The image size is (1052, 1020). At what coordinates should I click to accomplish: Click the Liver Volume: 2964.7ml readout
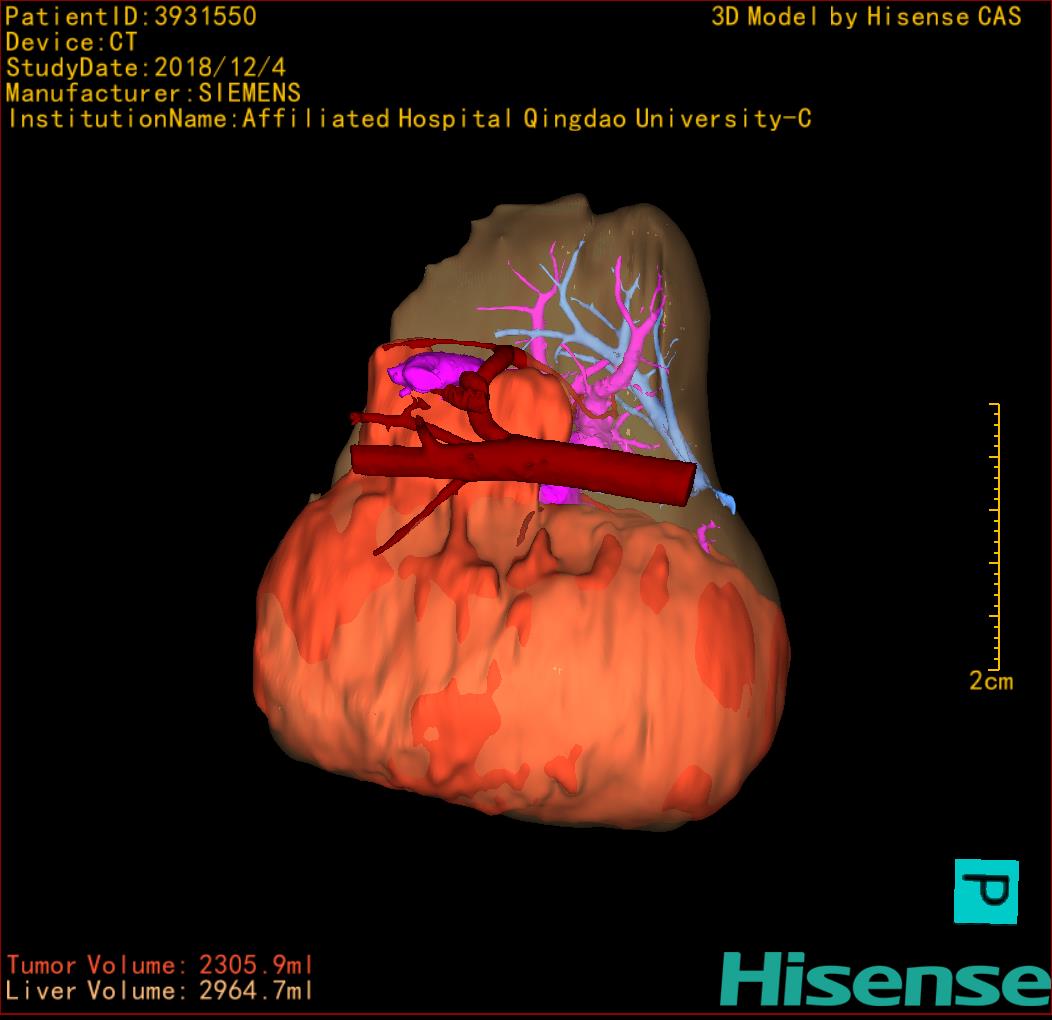click(x=160, y=990)
